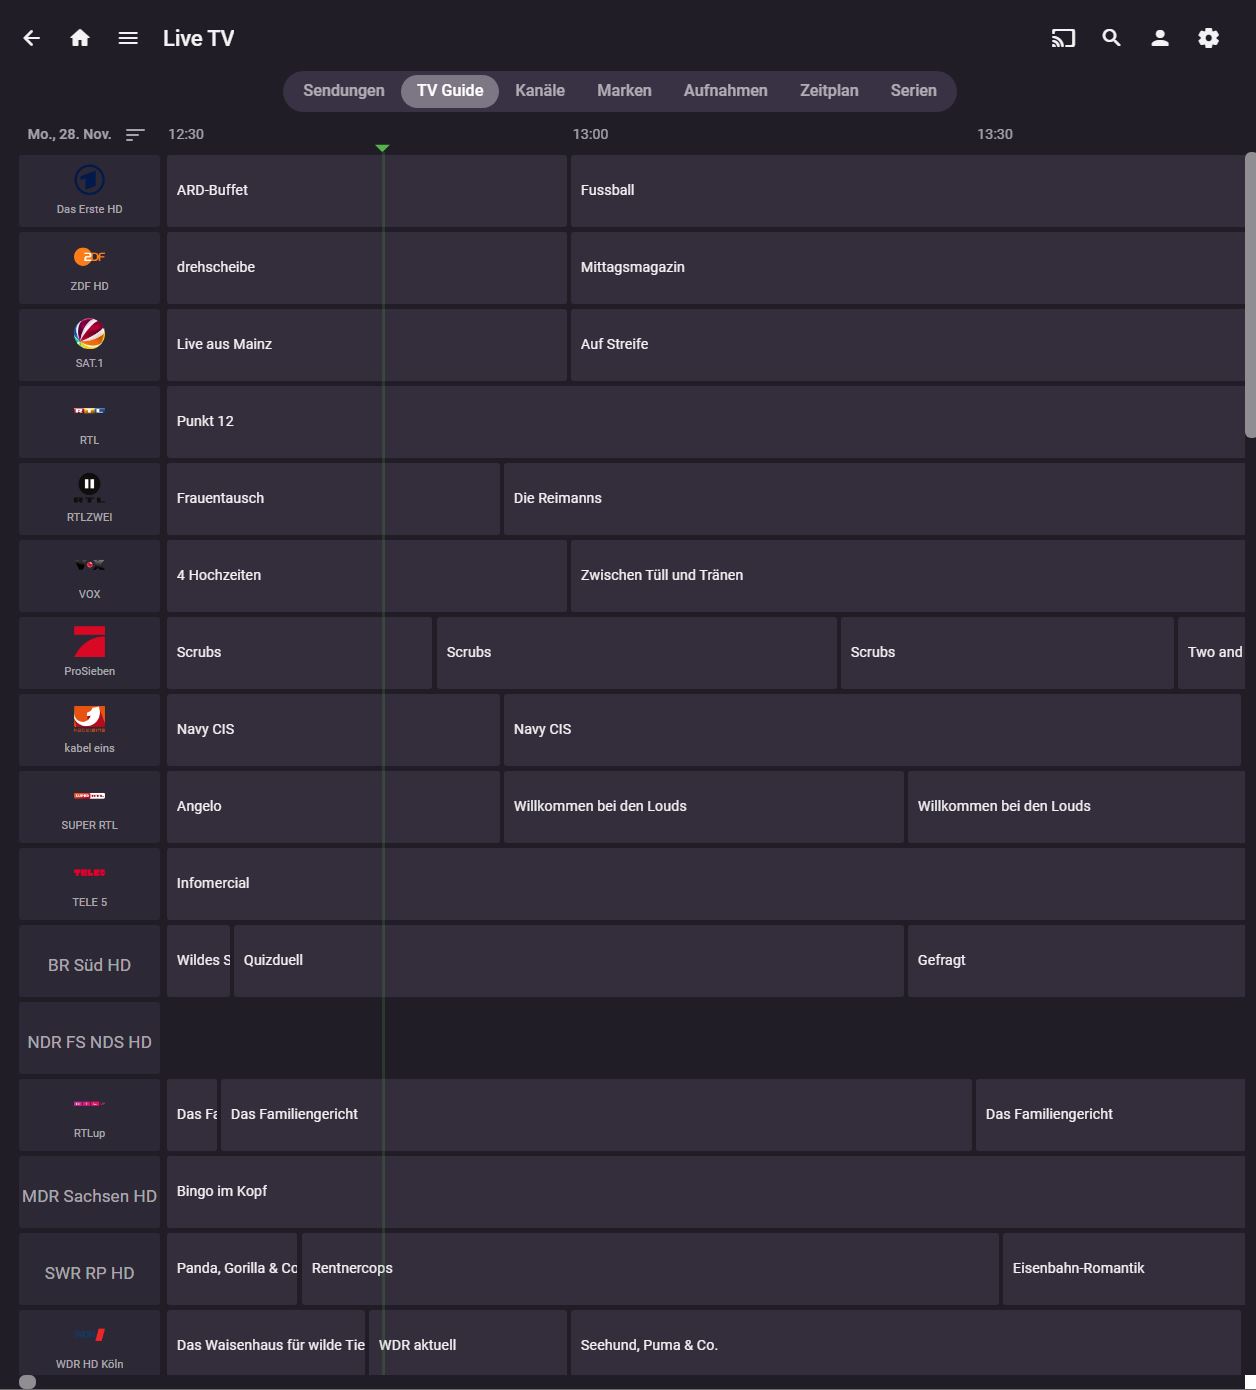Open the settings gear icon
Viewport: 1256px width, 1390px height.
click(1208, 38)
